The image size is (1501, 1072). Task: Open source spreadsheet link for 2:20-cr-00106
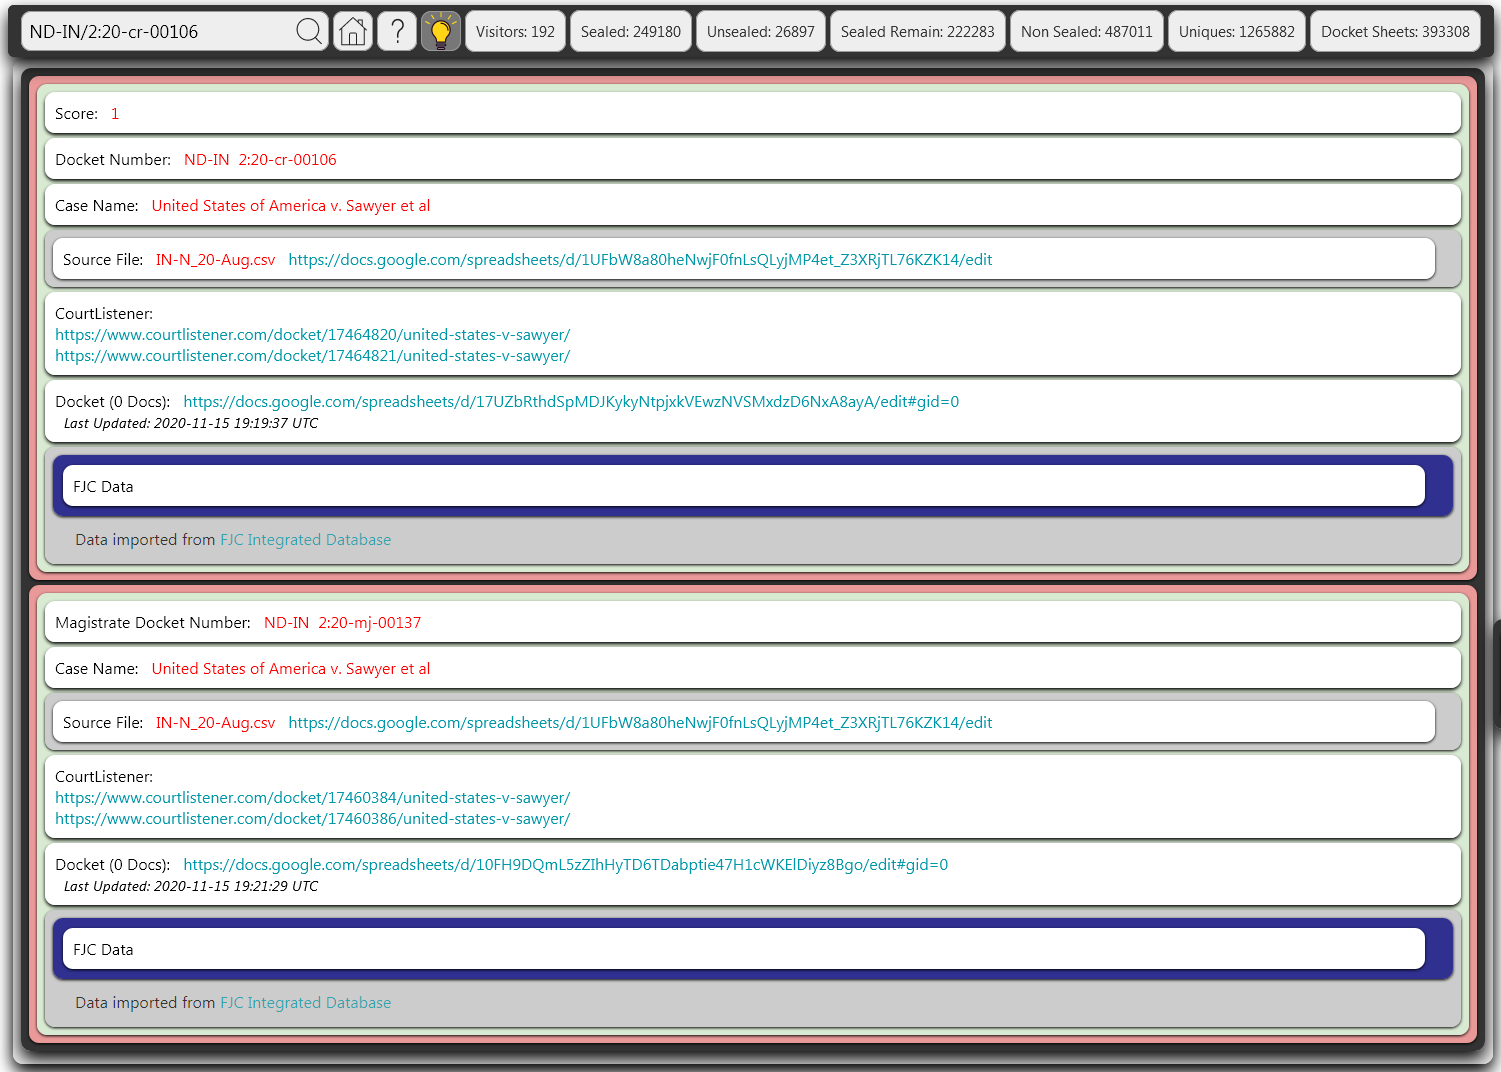(x=640, y=260)
